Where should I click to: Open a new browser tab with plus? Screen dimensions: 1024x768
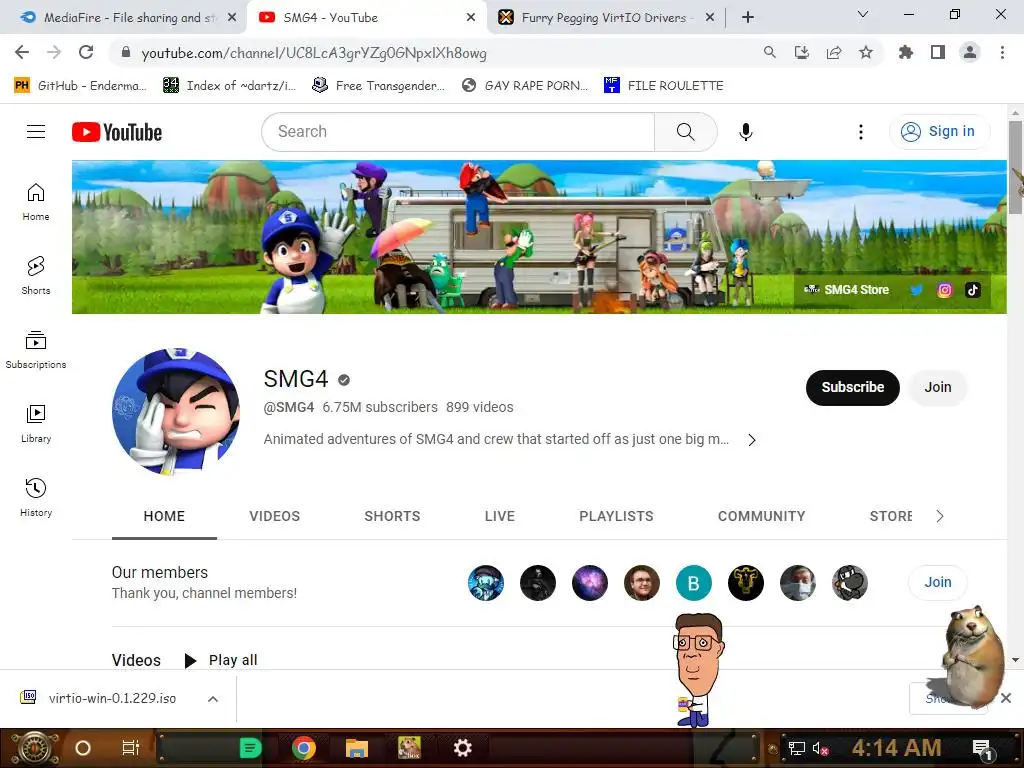[x=748, y=18]
